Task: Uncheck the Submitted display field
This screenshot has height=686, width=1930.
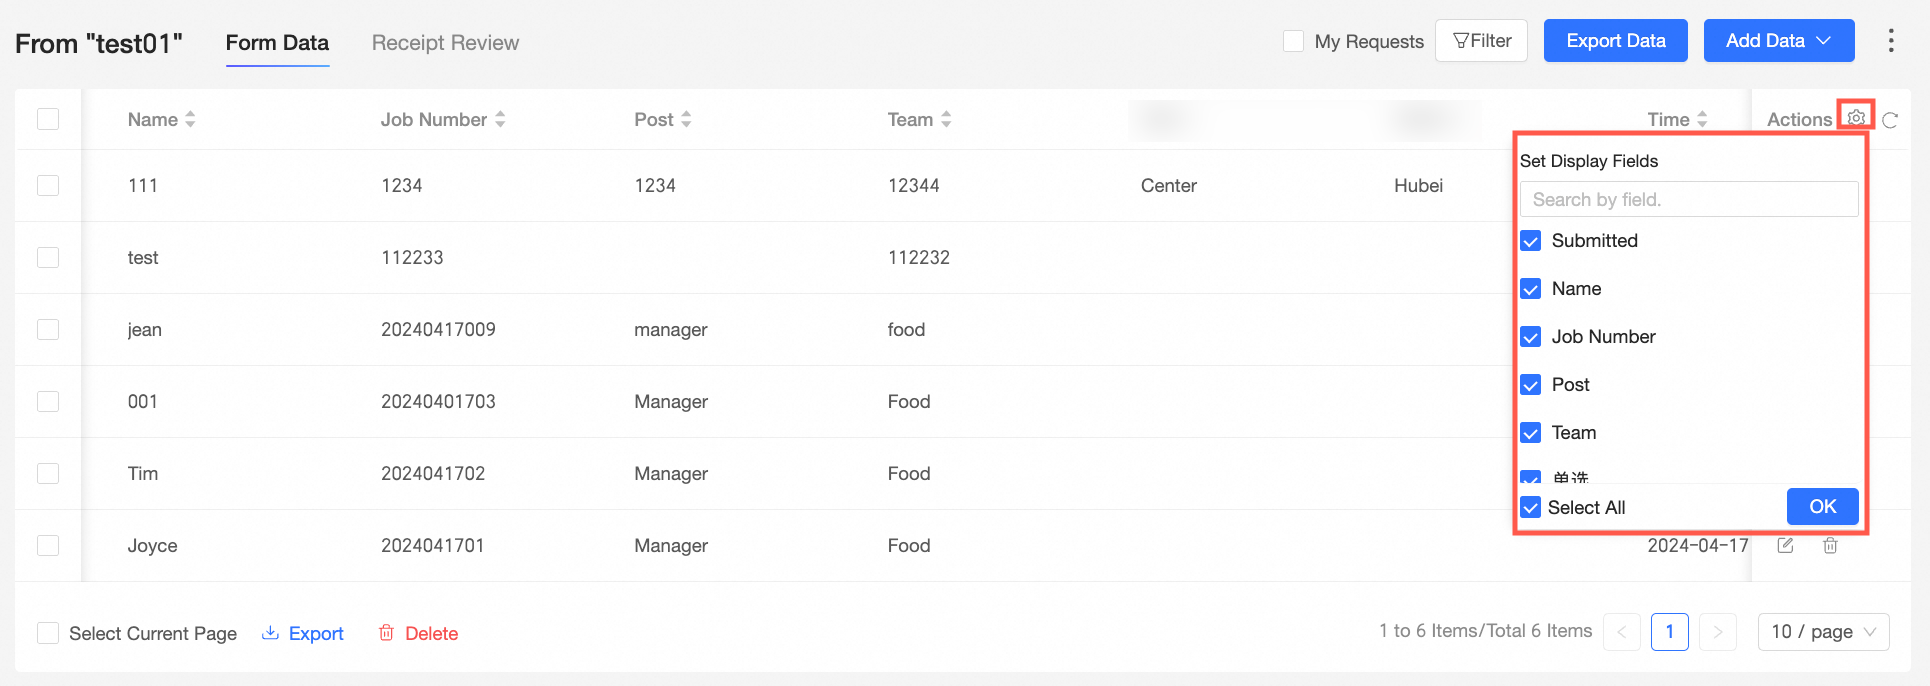Action: point(1531,241)
